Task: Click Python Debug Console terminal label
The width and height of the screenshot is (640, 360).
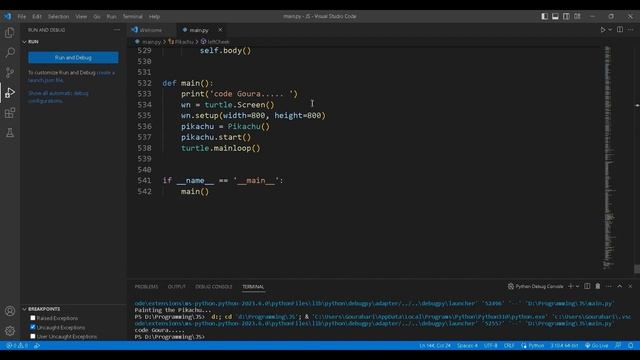Action: coord(536,287)
